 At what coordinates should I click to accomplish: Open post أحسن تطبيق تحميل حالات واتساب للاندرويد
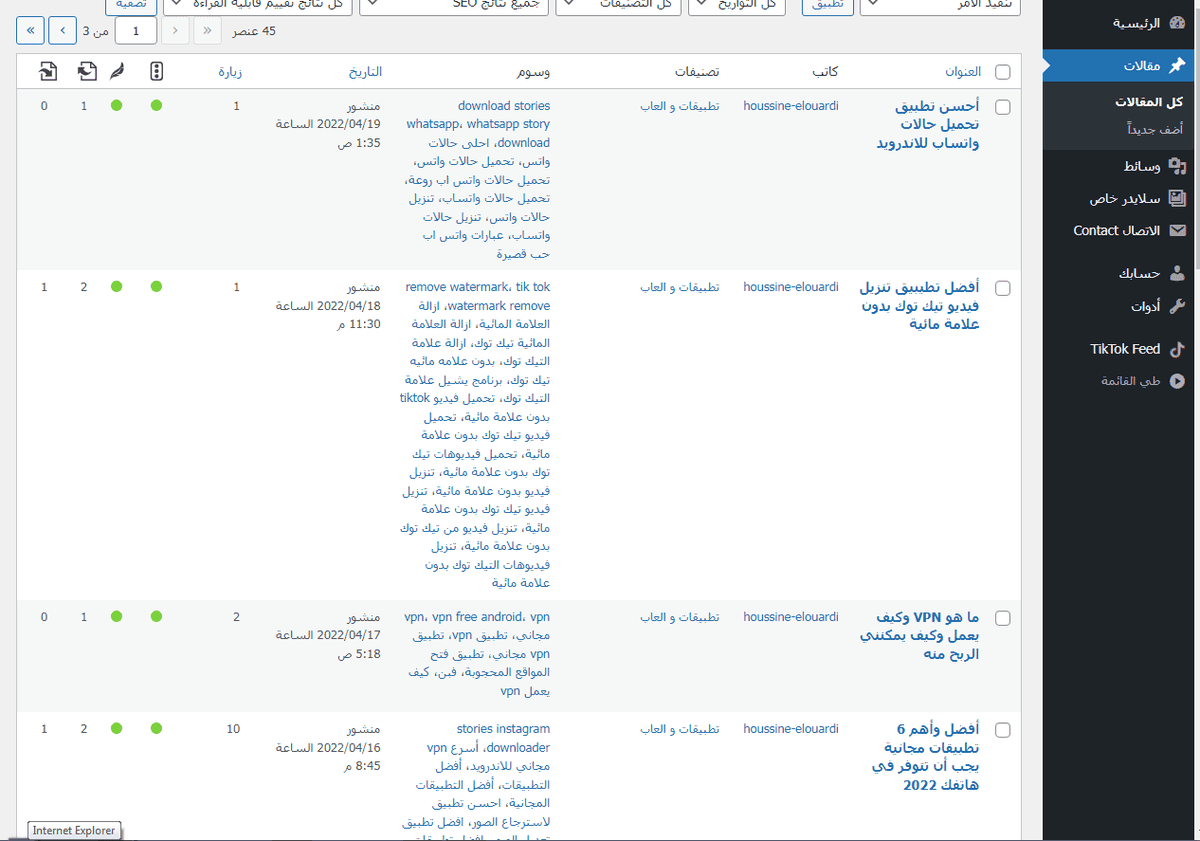tap(927, 124)
